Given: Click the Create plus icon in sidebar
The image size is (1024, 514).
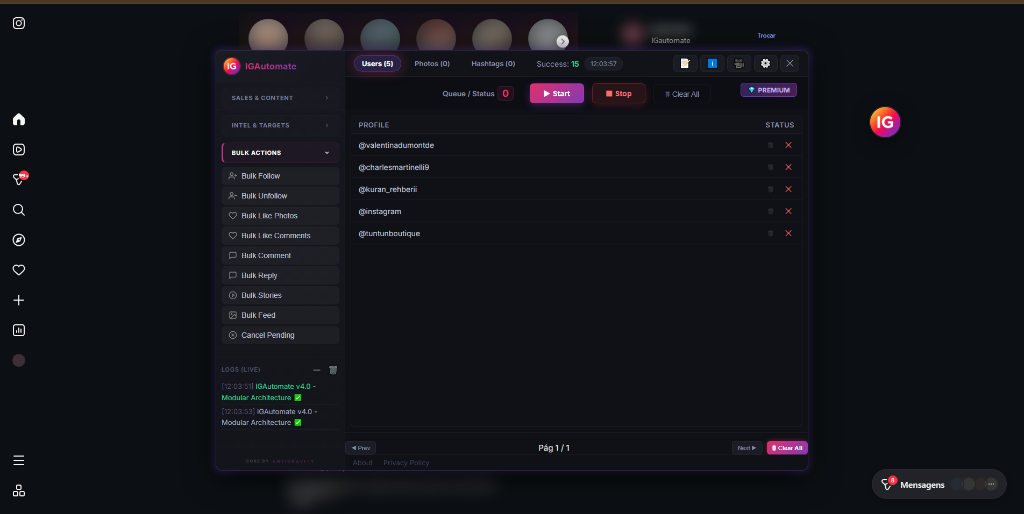Looking at the screenshot, I should coord(19,300).
